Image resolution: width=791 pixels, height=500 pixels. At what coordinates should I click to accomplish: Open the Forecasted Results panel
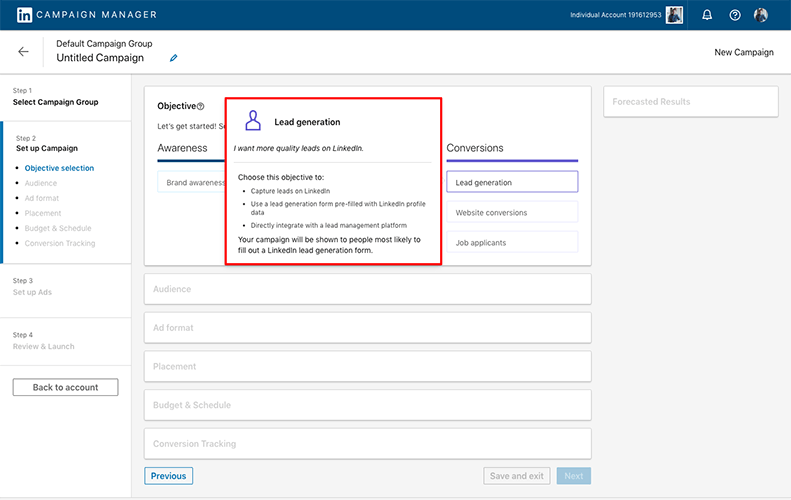pos(691,102)
